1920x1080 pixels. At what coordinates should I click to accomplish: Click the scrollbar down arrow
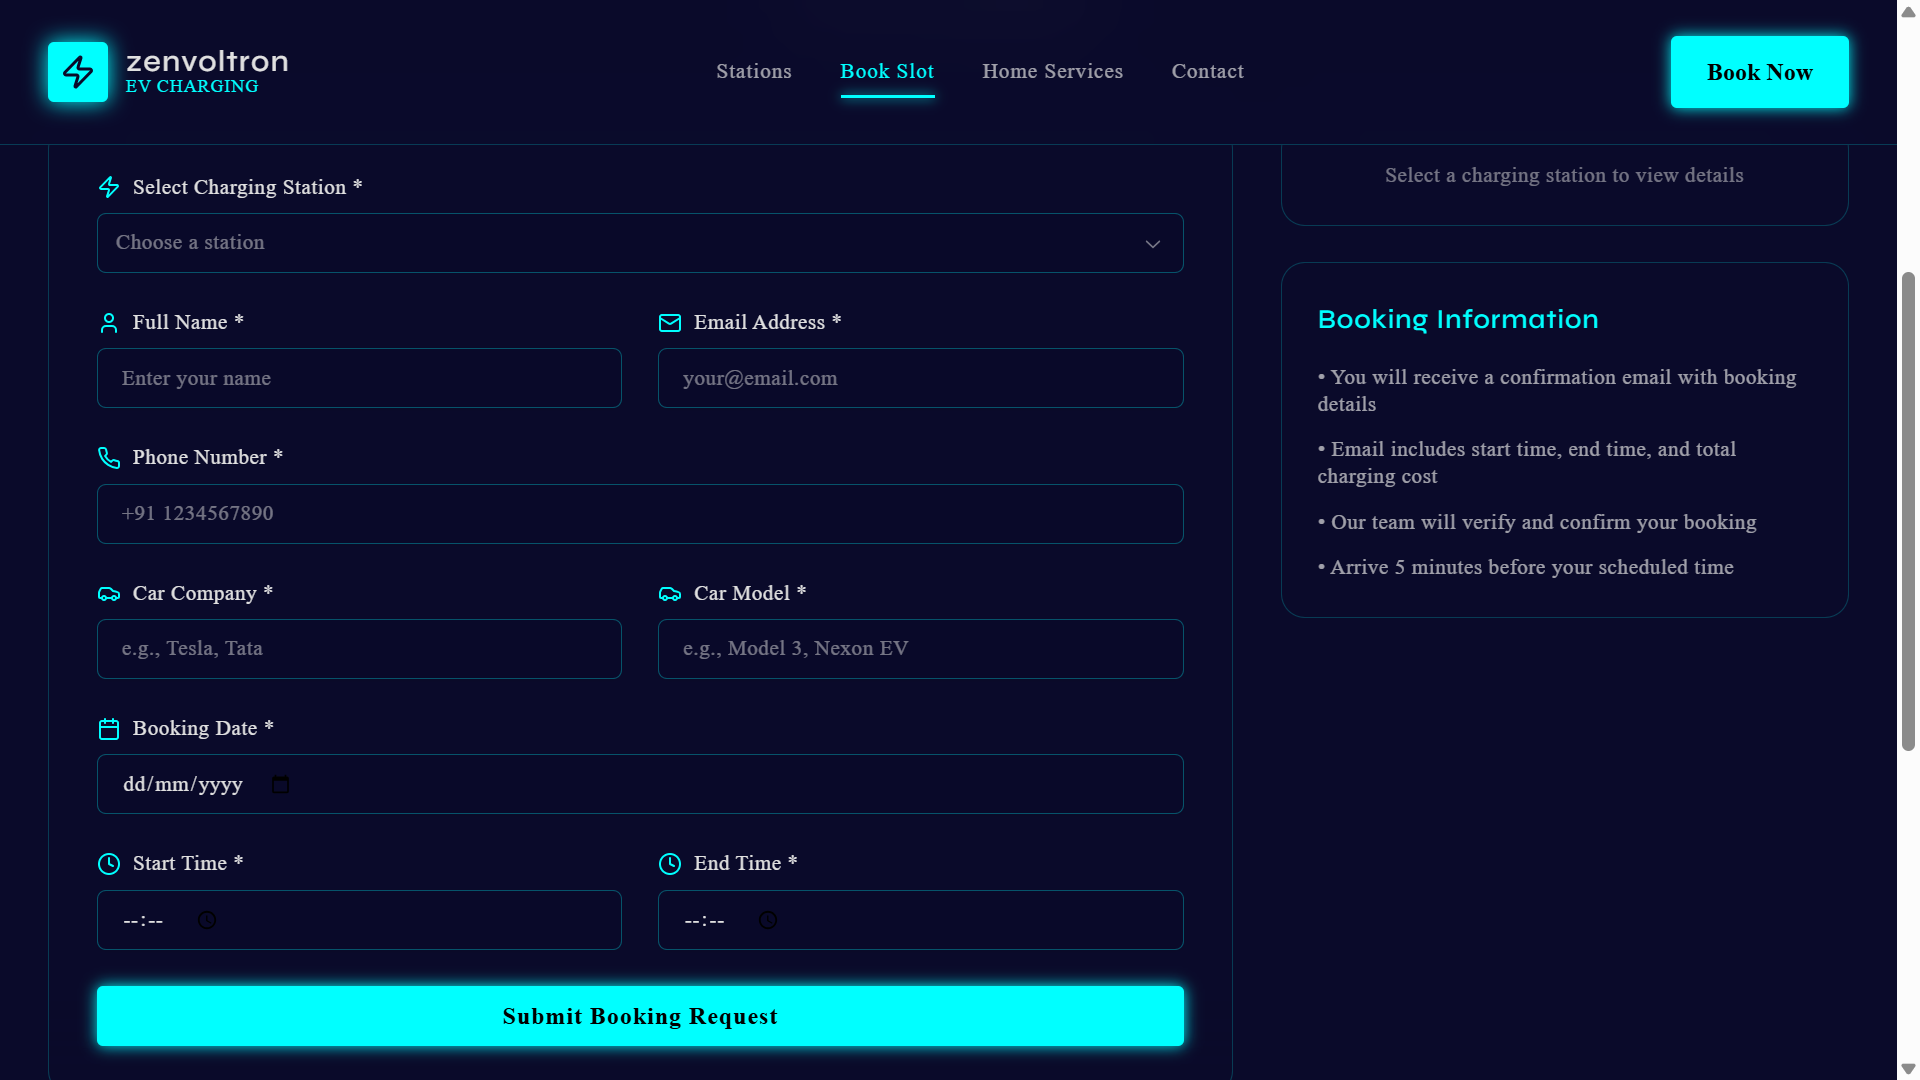coord(1908,1069)
